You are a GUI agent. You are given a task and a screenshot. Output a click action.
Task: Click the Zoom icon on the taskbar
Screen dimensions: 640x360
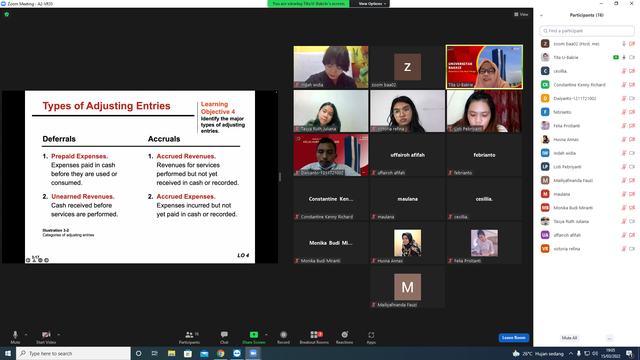tap(253, 353)
